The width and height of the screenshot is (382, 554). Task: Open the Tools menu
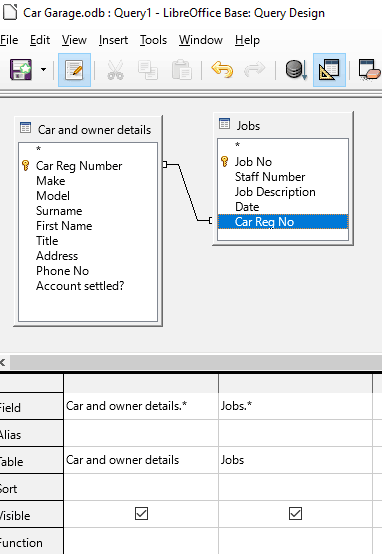153,40
